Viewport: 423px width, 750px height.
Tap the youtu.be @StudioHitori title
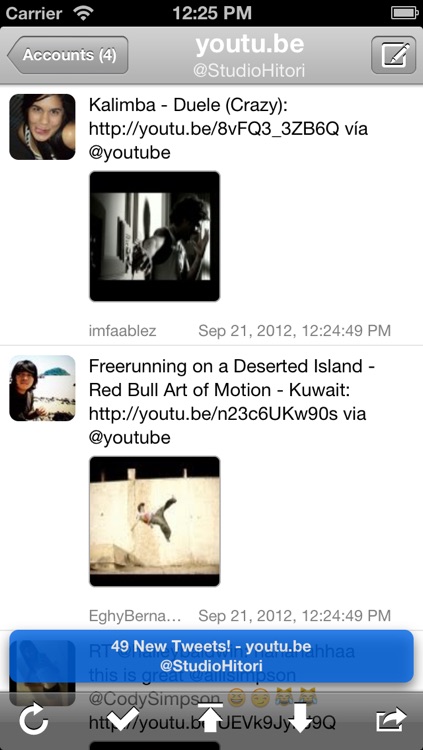click(x=249, y=56)
